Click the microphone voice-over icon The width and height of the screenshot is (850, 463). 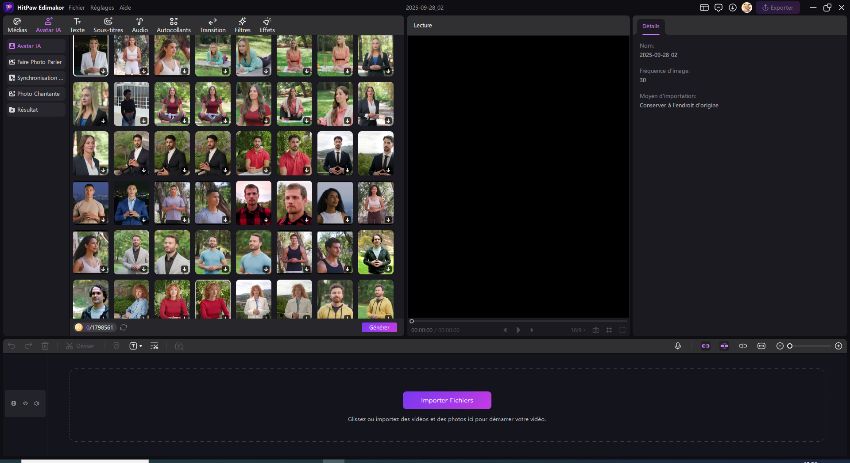pyautogui.click(x=678, y=346)
